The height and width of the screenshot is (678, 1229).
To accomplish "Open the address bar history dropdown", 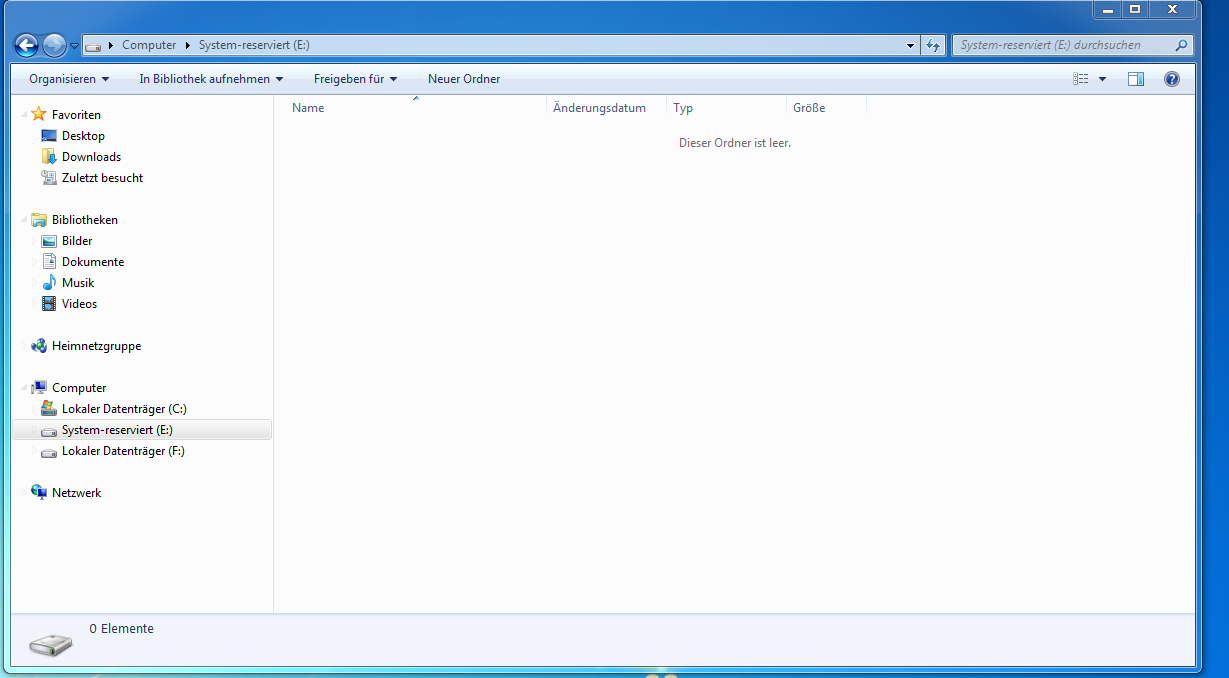I will click(x=910, y=45).
